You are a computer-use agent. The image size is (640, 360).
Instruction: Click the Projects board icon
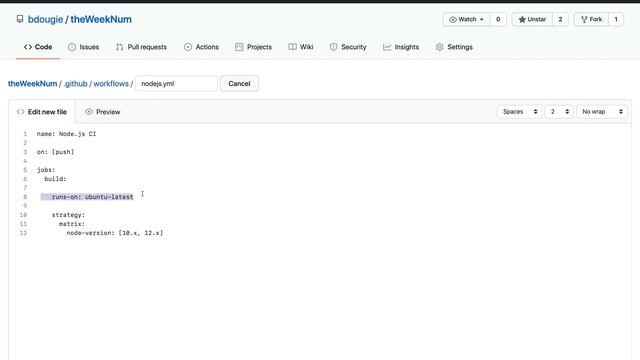(239, 47)
